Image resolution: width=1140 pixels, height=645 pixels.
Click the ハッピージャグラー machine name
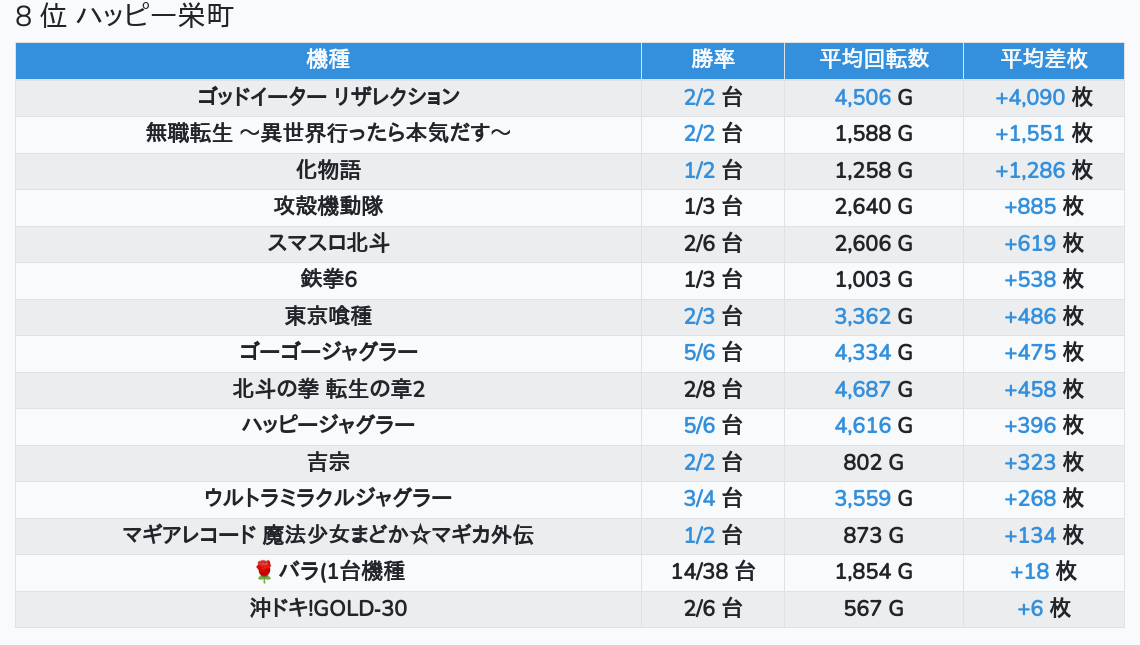tap(328, 425)
